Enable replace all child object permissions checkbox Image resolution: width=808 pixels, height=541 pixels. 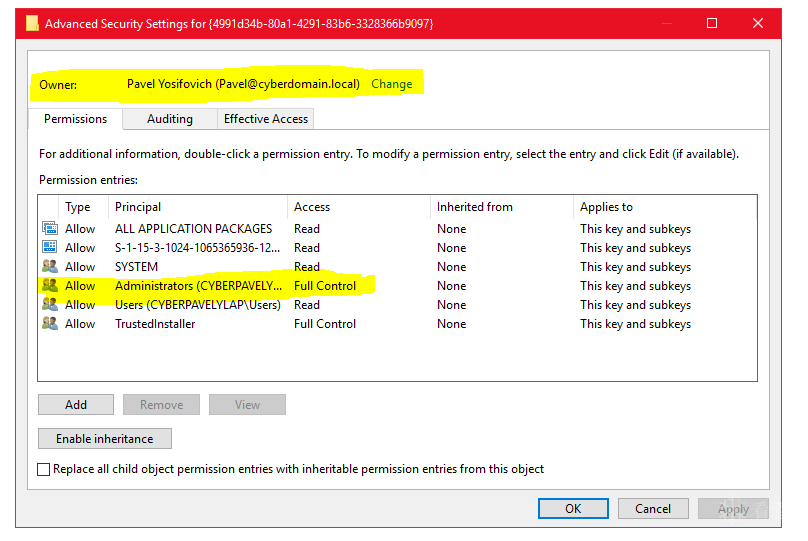44,469
